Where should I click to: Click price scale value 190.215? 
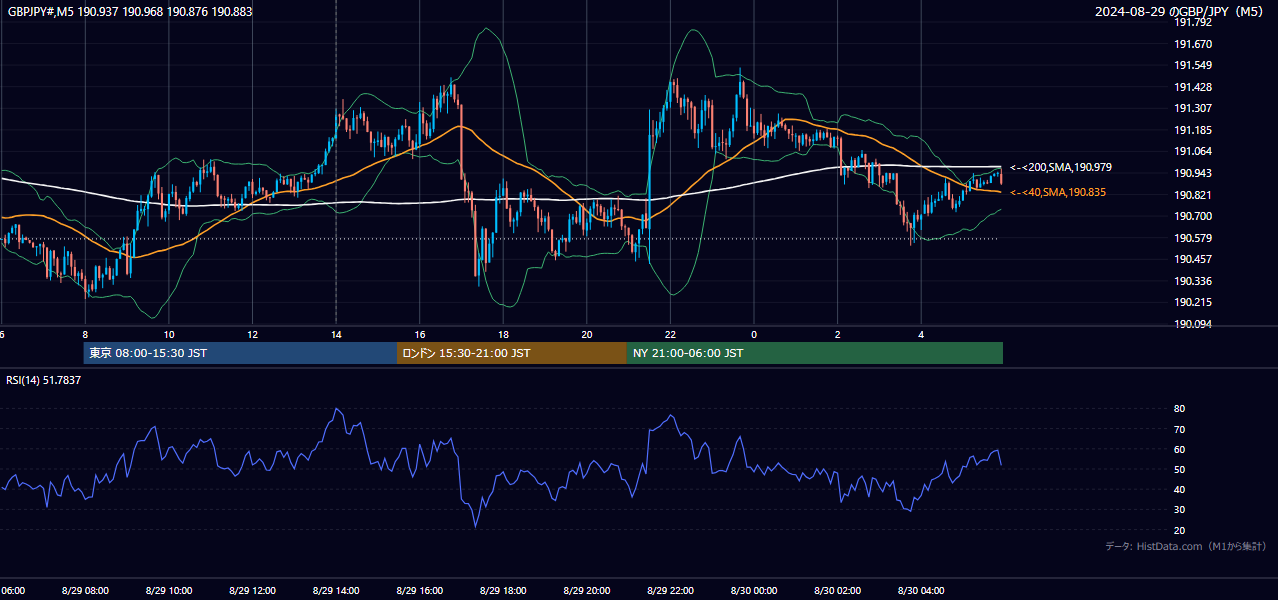point(1193,302)
